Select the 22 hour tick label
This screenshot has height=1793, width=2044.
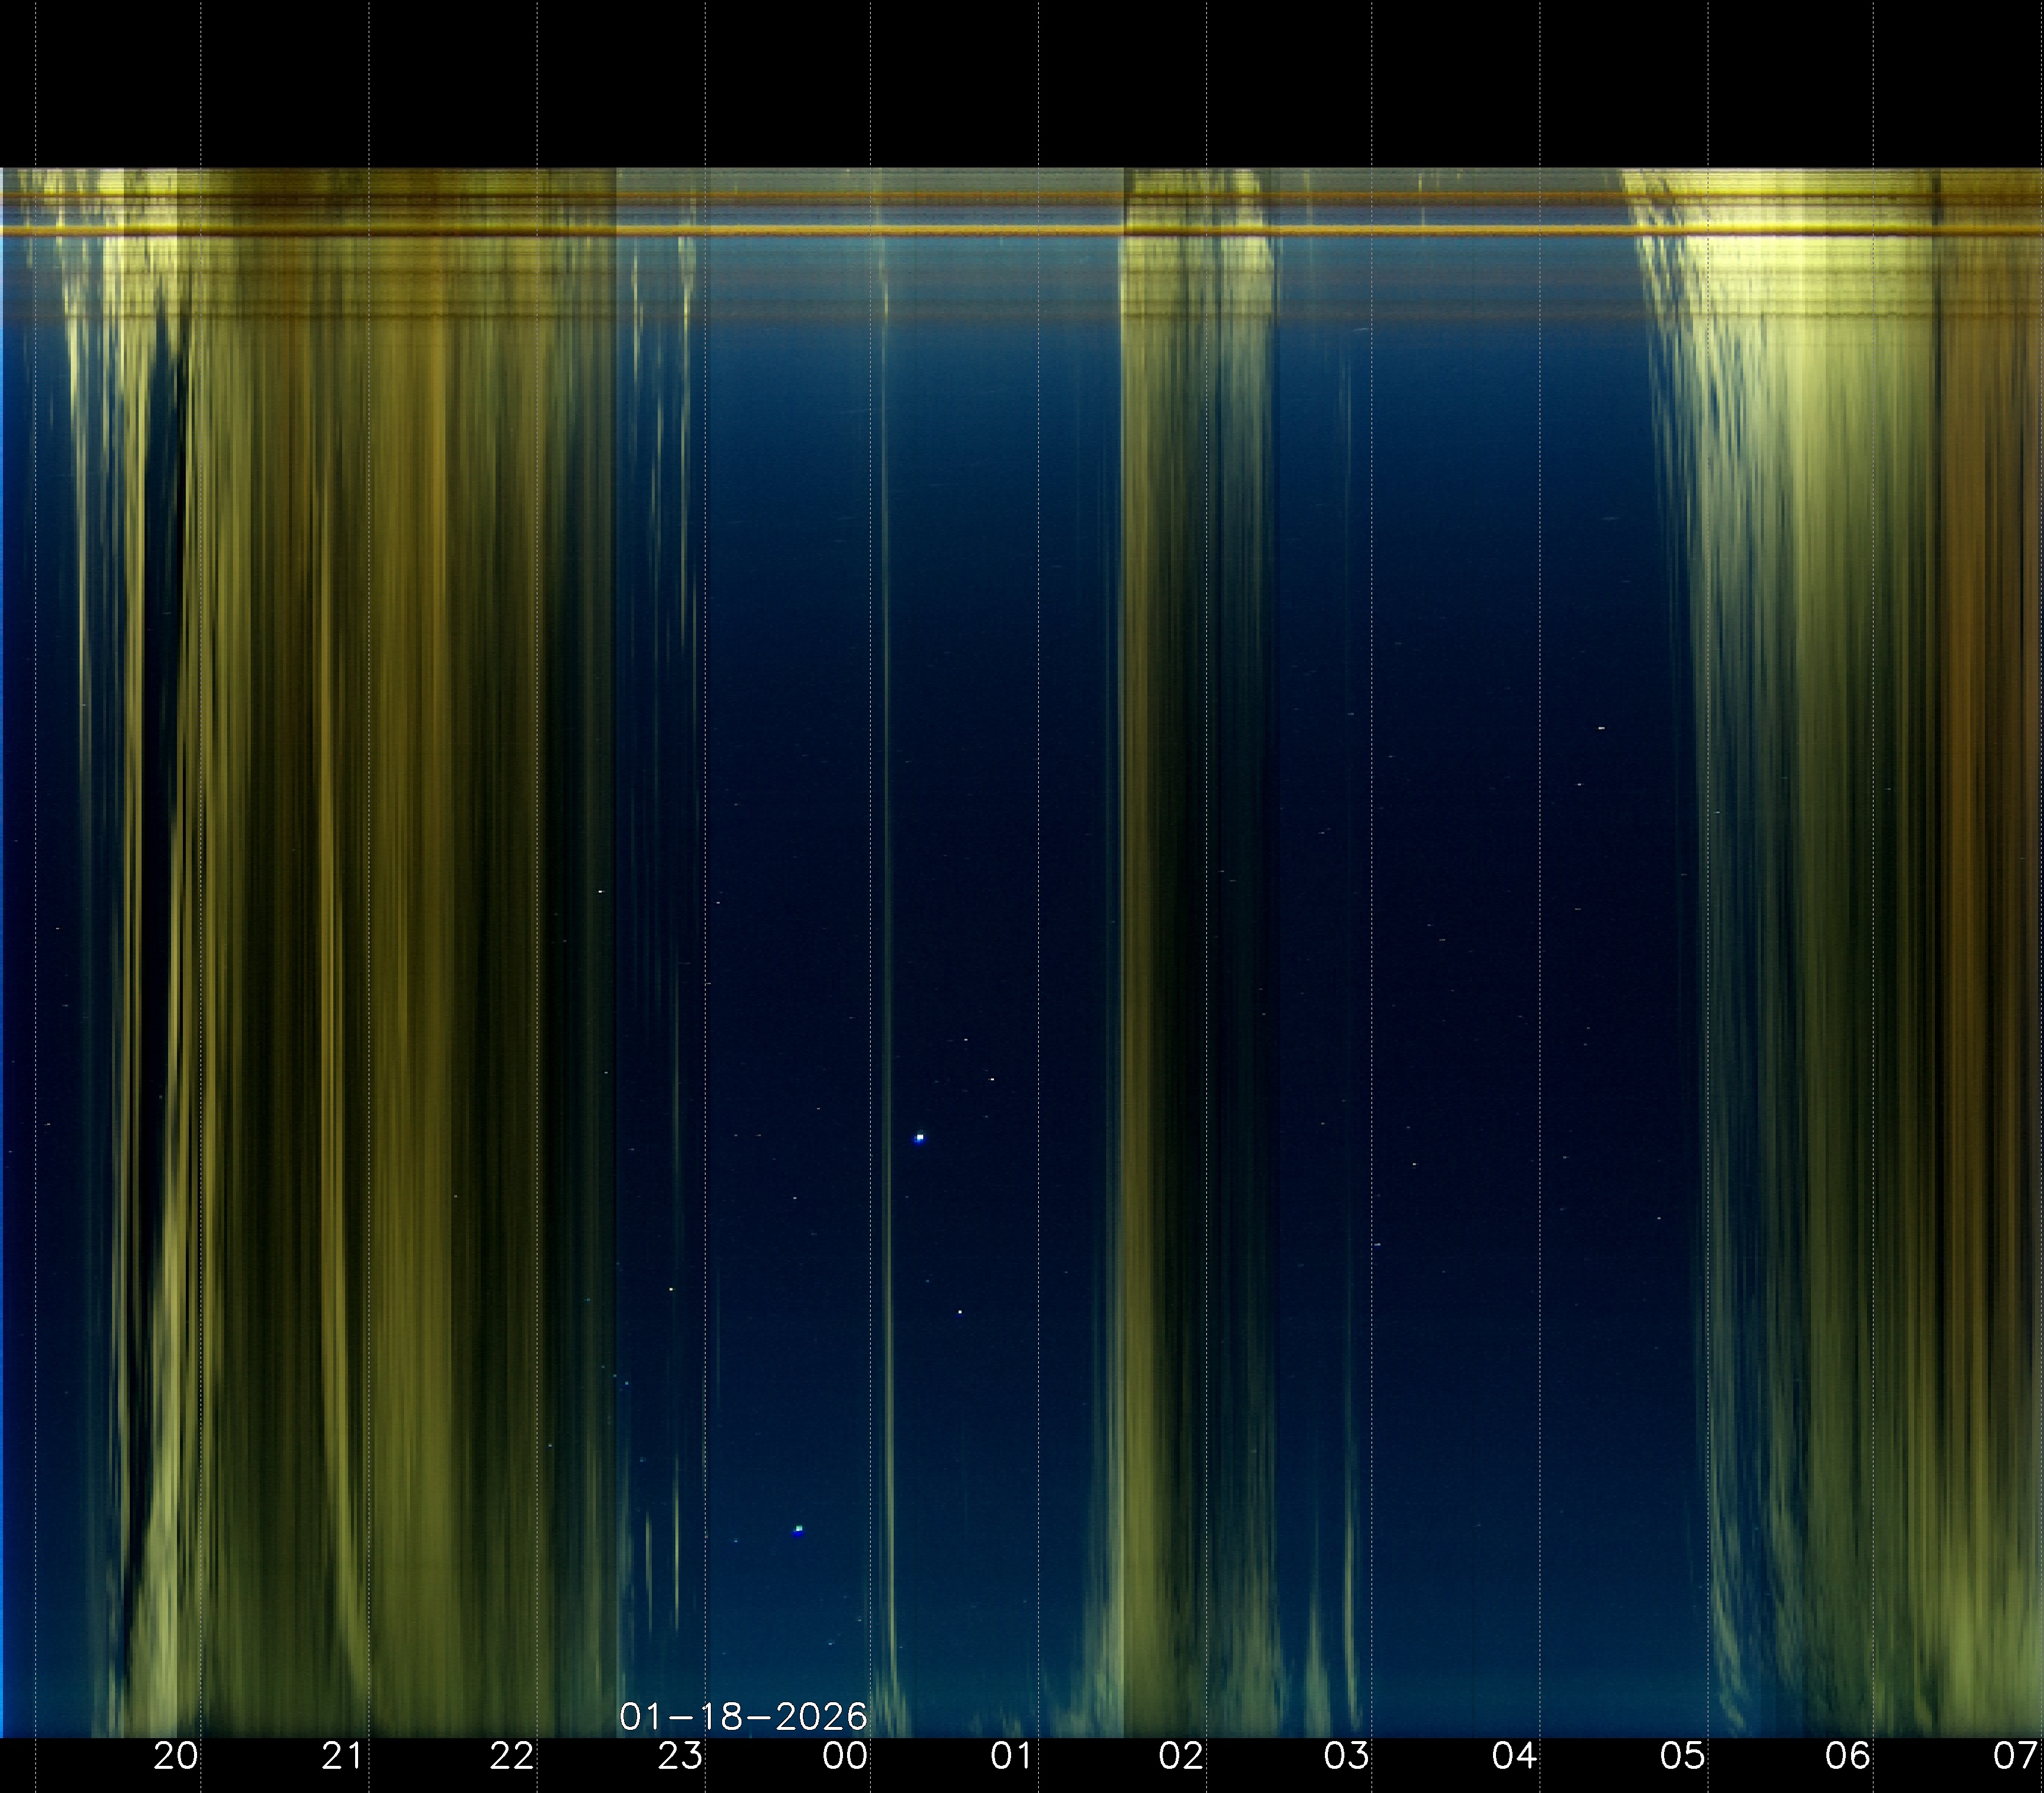510,1756
